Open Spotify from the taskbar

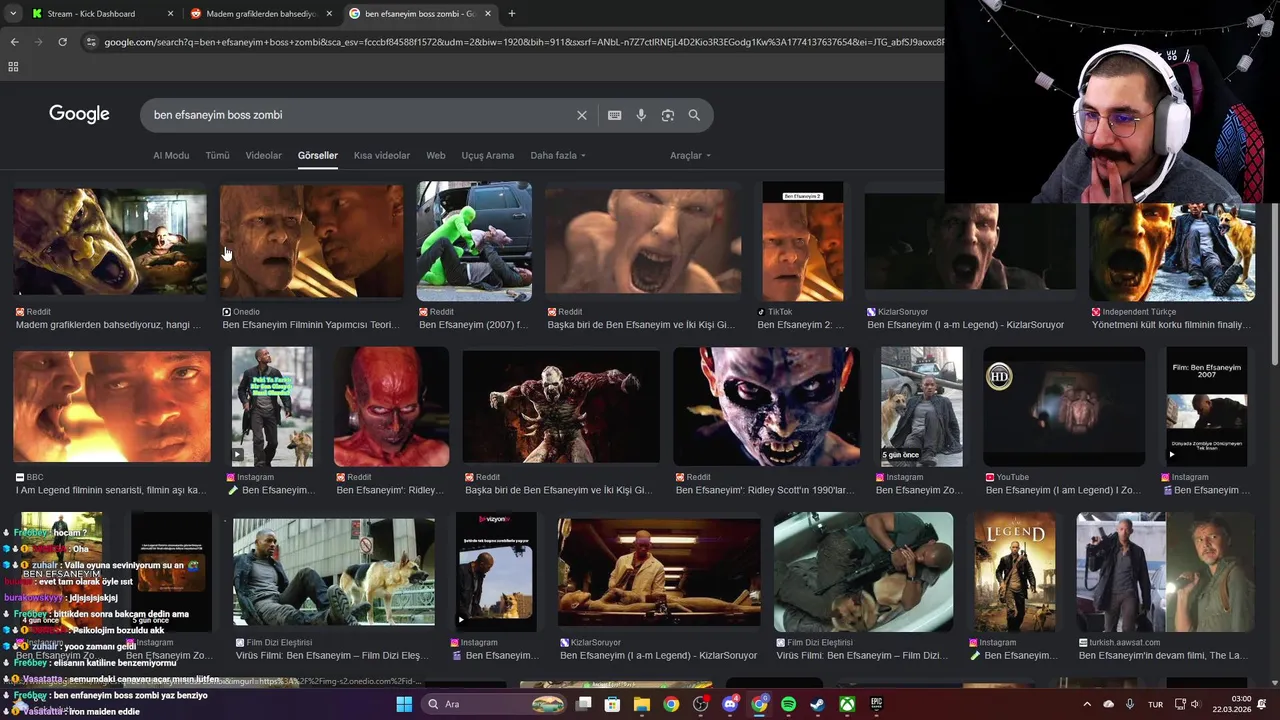788,704
